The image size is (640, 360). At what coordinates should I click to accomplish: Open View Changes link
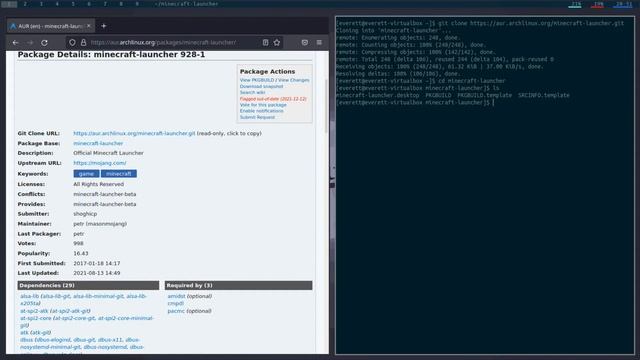click(x=293, y=80)
